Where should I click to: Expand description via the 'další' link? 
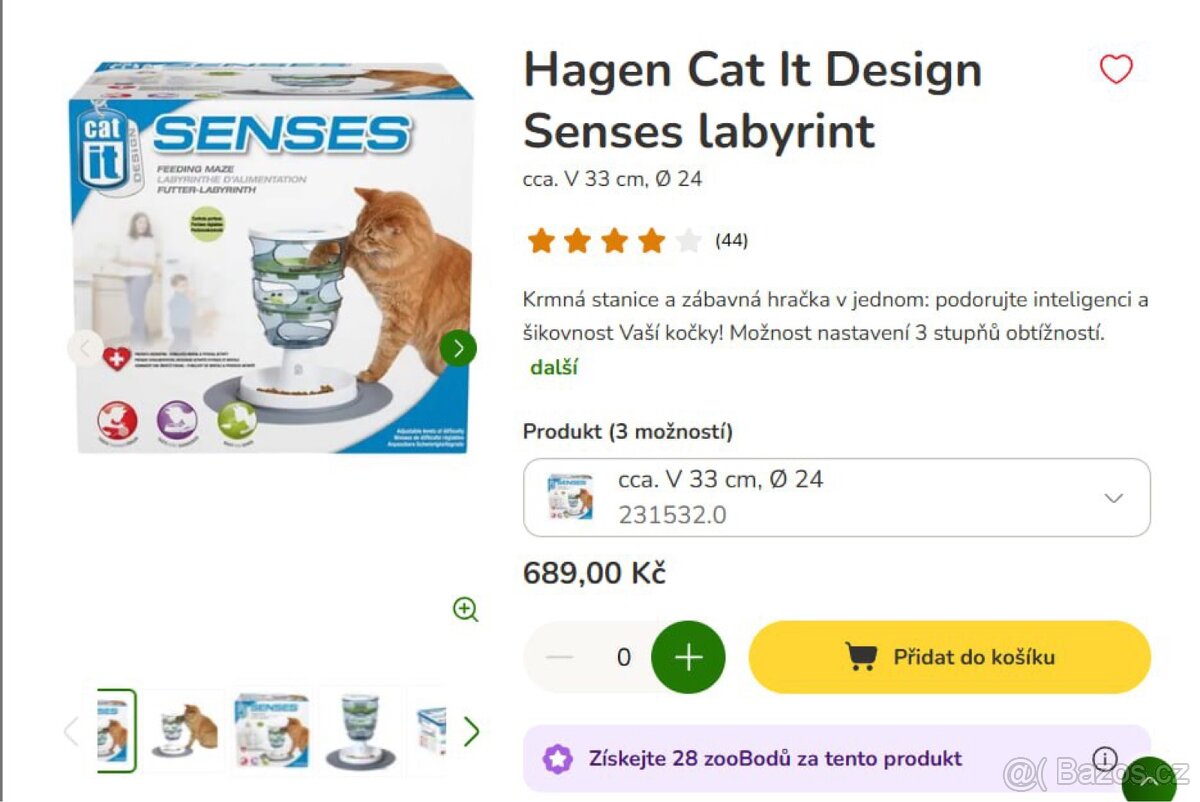click(x=554, y=367)
